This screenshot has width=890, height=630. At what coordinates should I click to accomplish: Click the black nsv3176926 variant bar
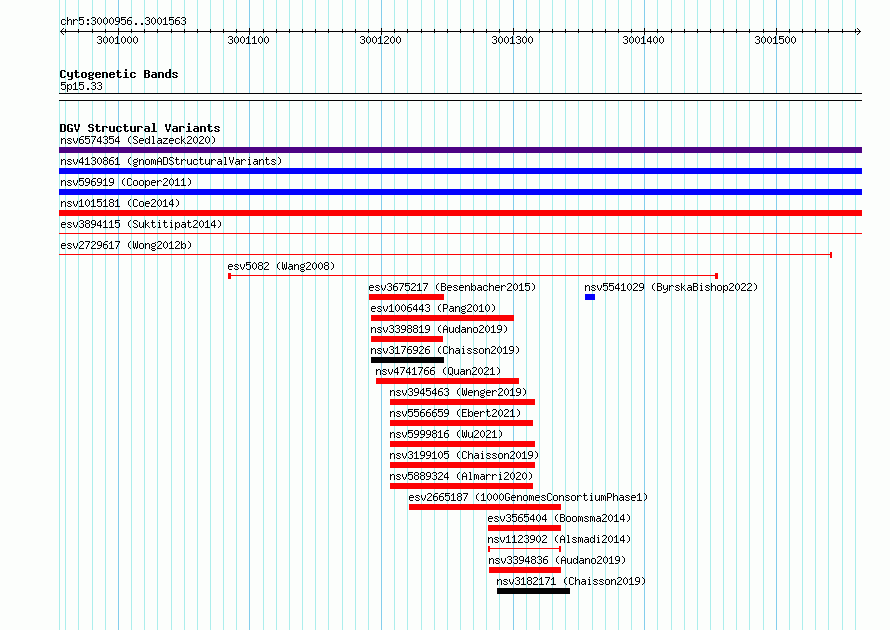click(x=408, y=360)
